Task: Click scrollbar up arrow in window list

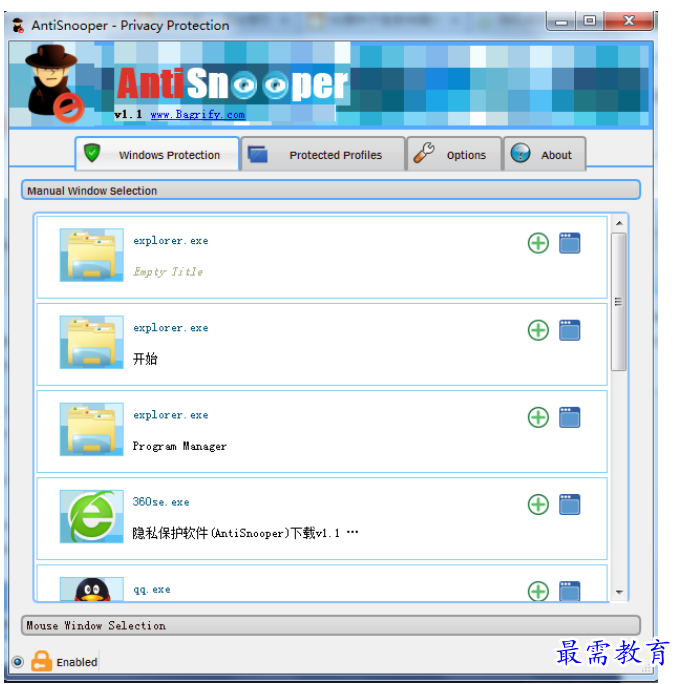Action: 619,223
